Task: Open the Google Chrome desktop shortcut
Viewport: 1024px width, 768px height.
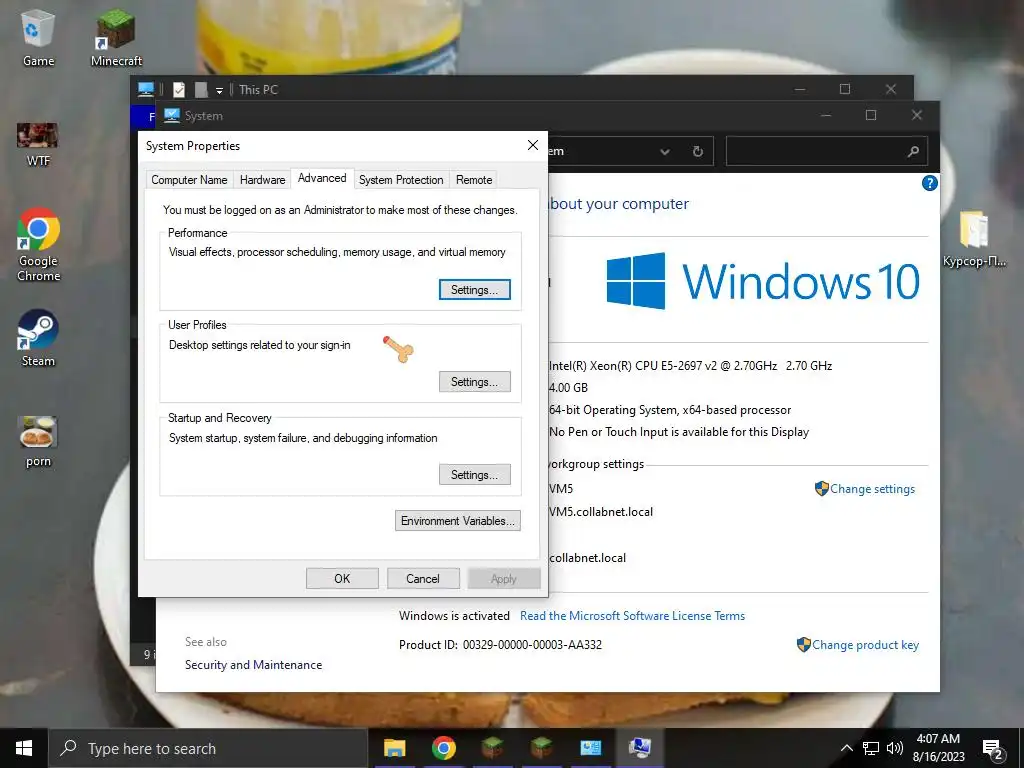Action: pos(39,244)
